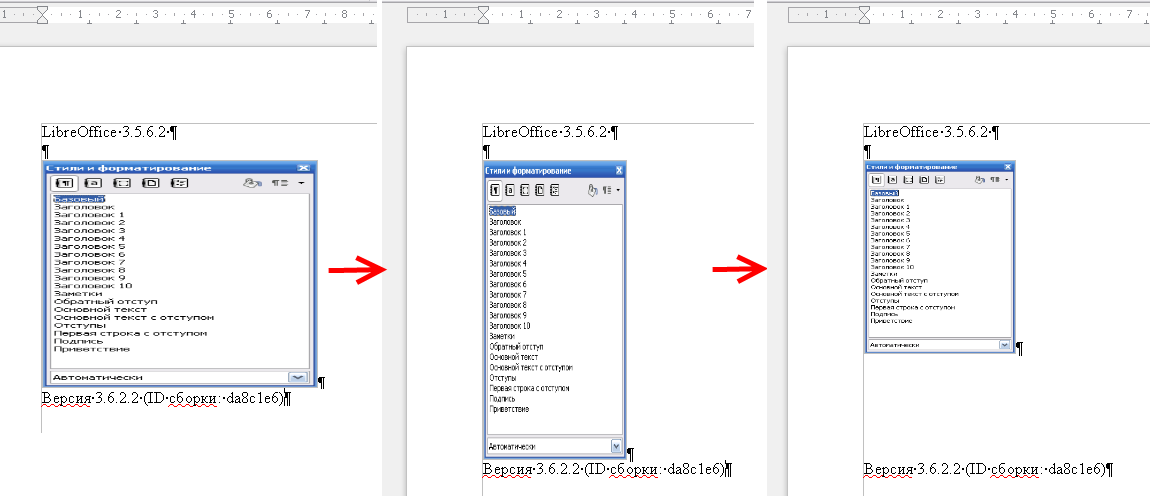Screen dimensions: 1150x496
Task: Select Заголовок 9 in tall stretched Styles panel
Action: (508, 315)
